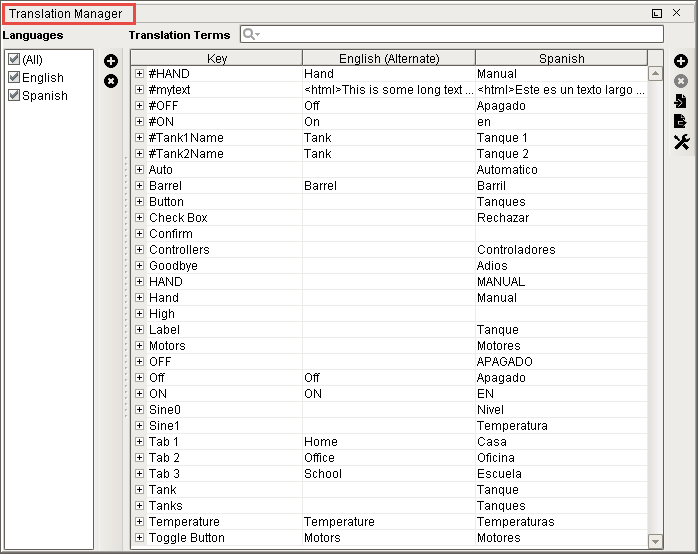
Task: Select the Spanish cell 'Oficina'
Action: [561, 458]
